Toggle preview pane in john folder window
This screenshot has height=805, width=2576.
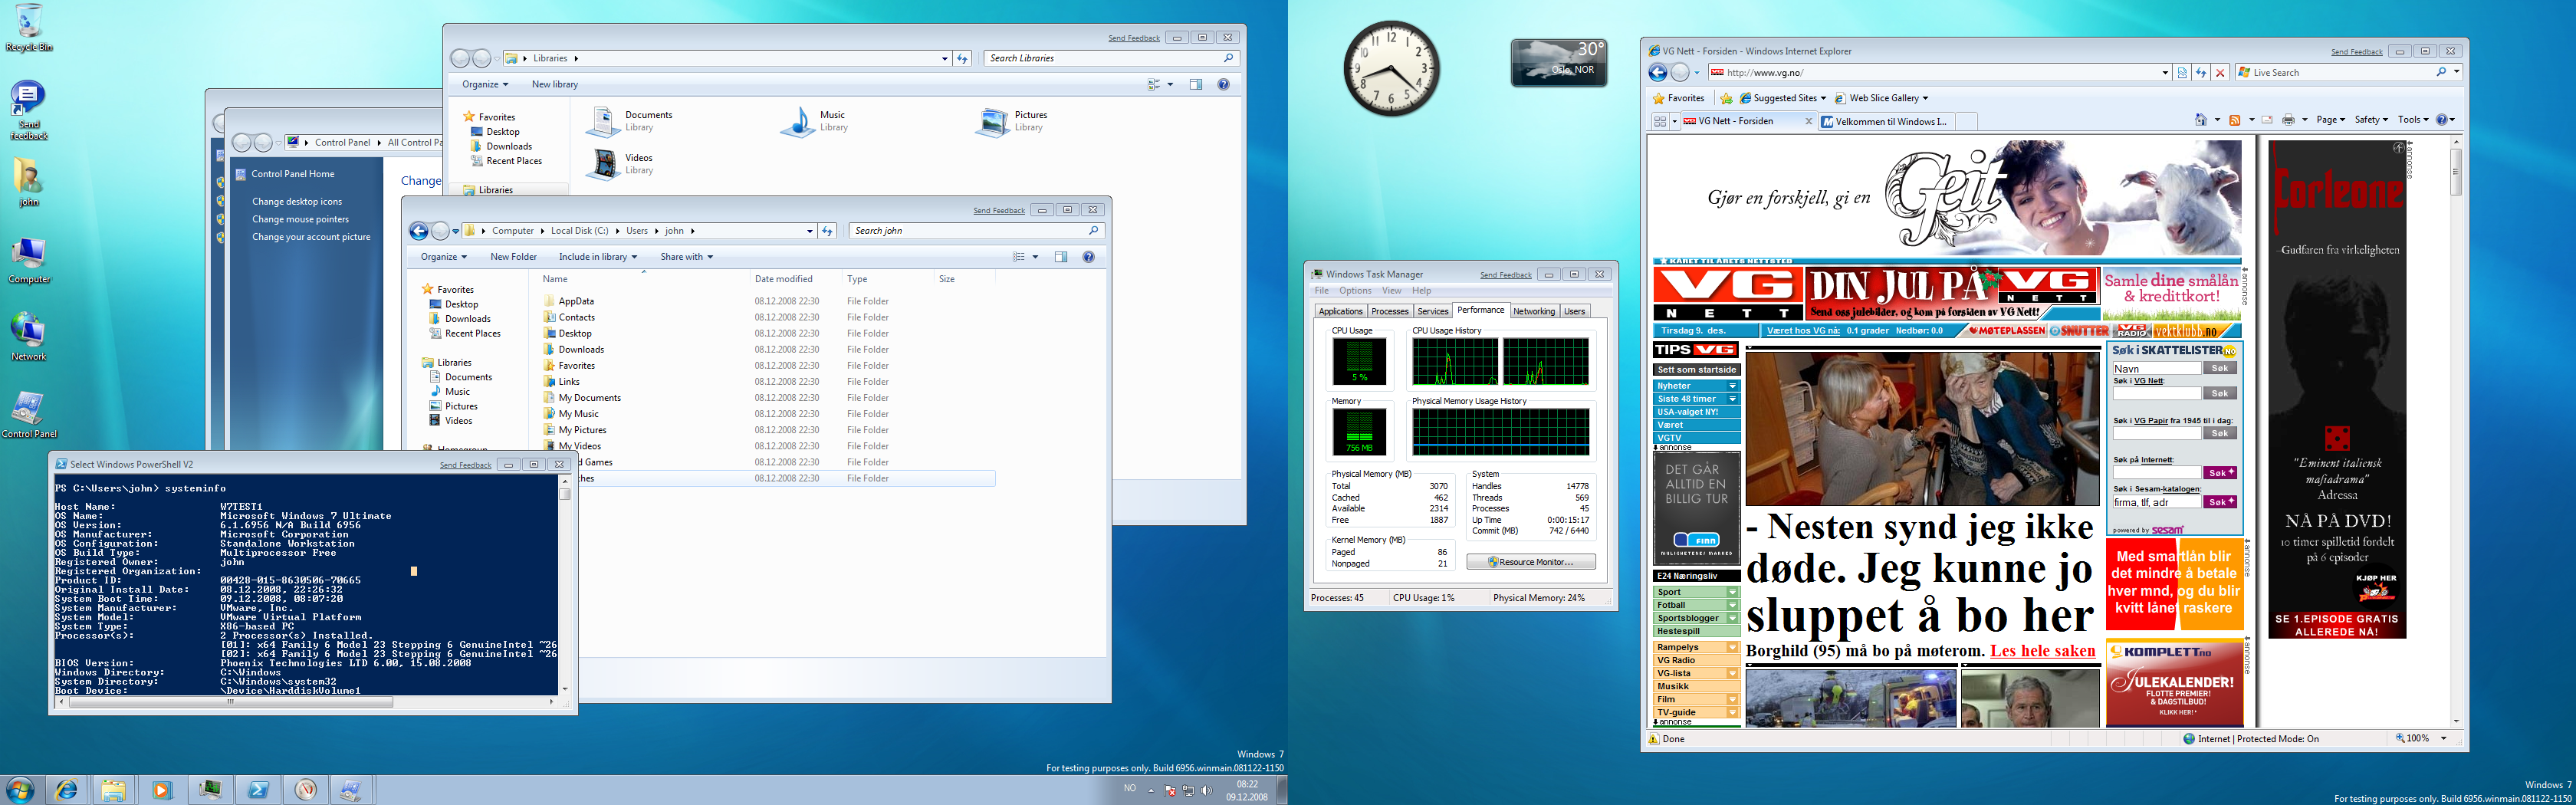point(1061,257)
